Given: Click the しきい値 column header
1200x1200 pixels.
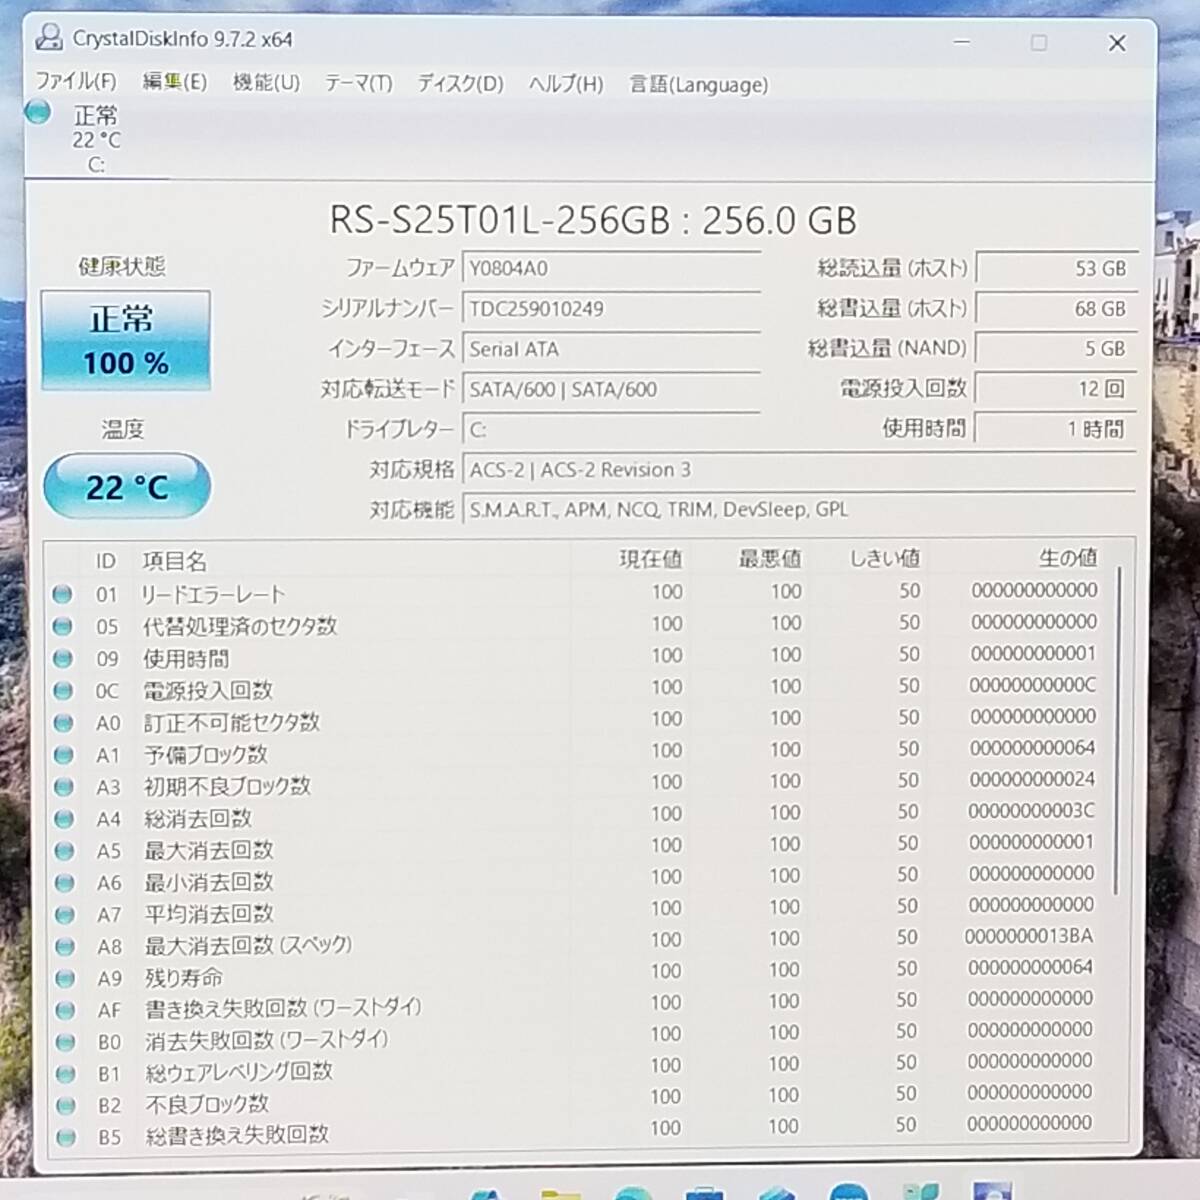Looking at the screenshot, I should [x=885, y=558].
